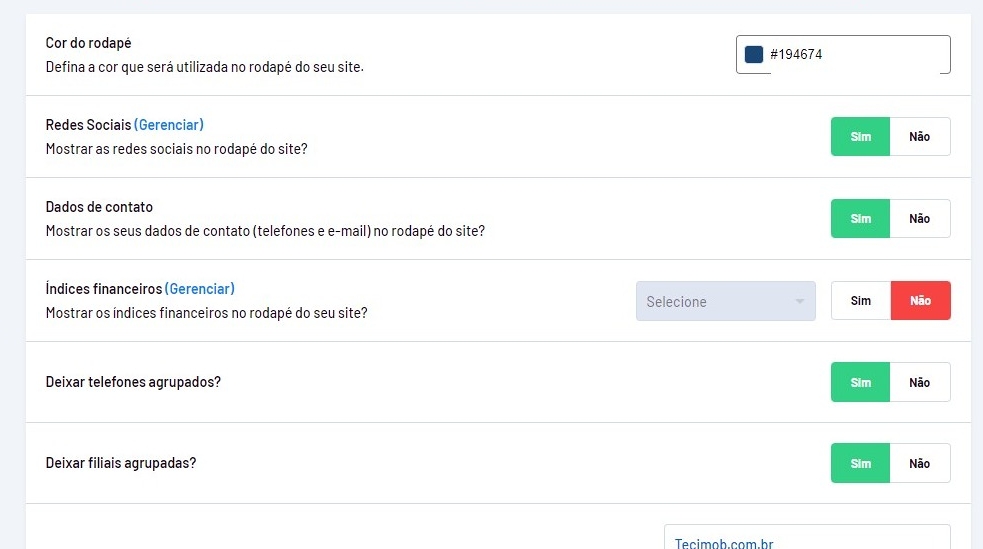Click the #194674 hex color input field

point(855,55)
